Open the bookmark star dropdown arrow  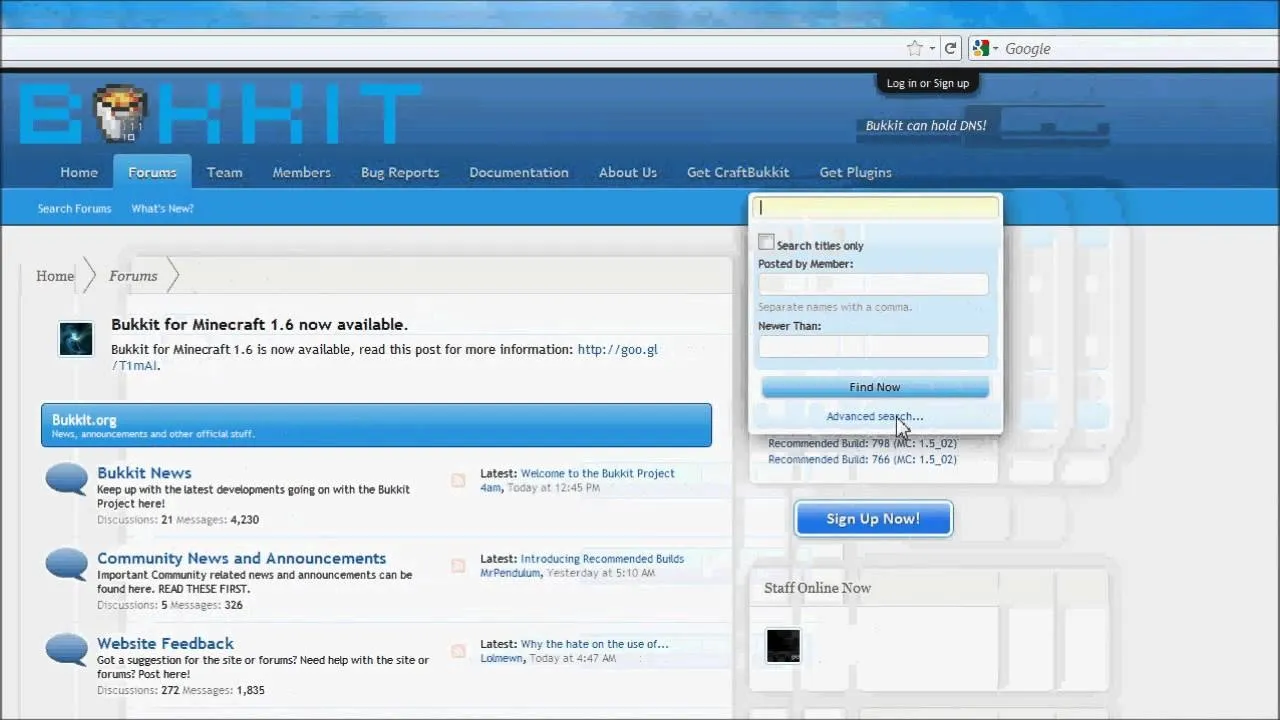point(932,48)
